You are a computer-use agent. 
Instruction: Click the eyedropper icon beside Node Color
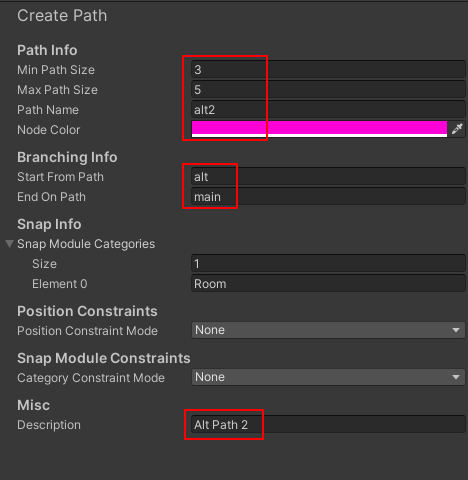[457, 129]
